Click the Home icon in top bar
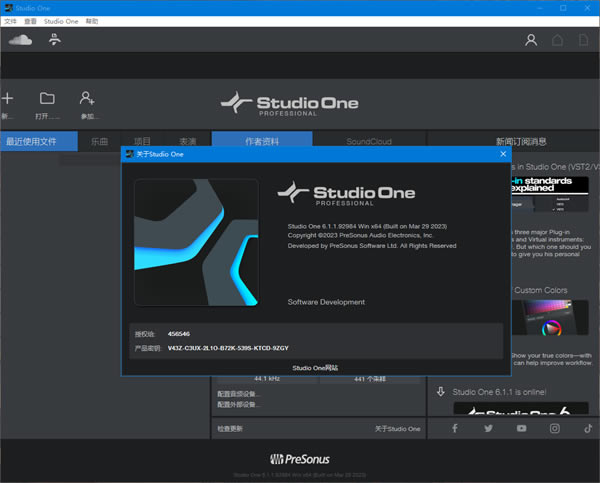This screenshot has width=600, height=483. pyautogui.click(x=558, y=40)
